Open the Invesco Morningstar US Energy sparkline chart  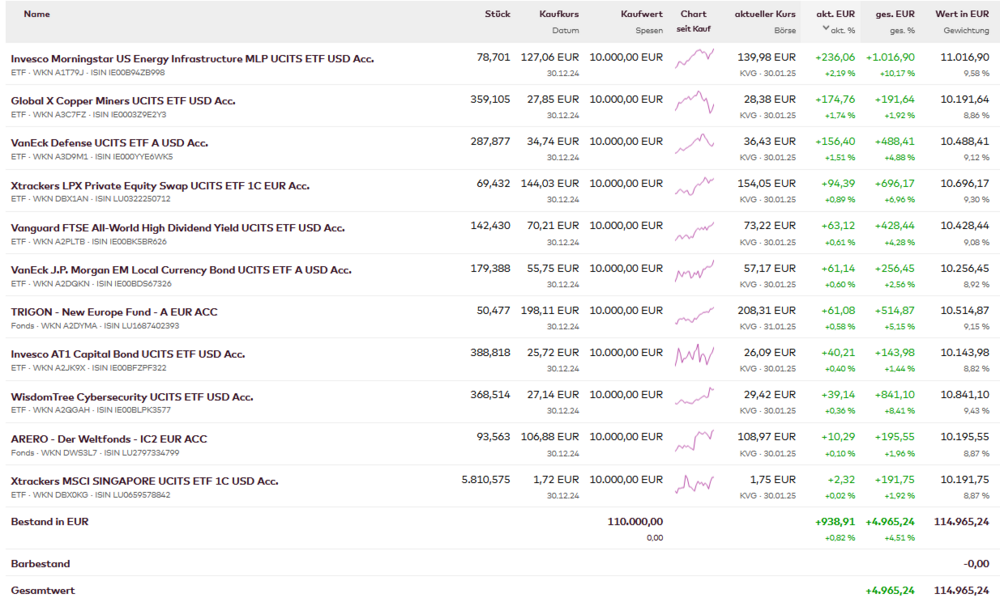tap(694, 58)
